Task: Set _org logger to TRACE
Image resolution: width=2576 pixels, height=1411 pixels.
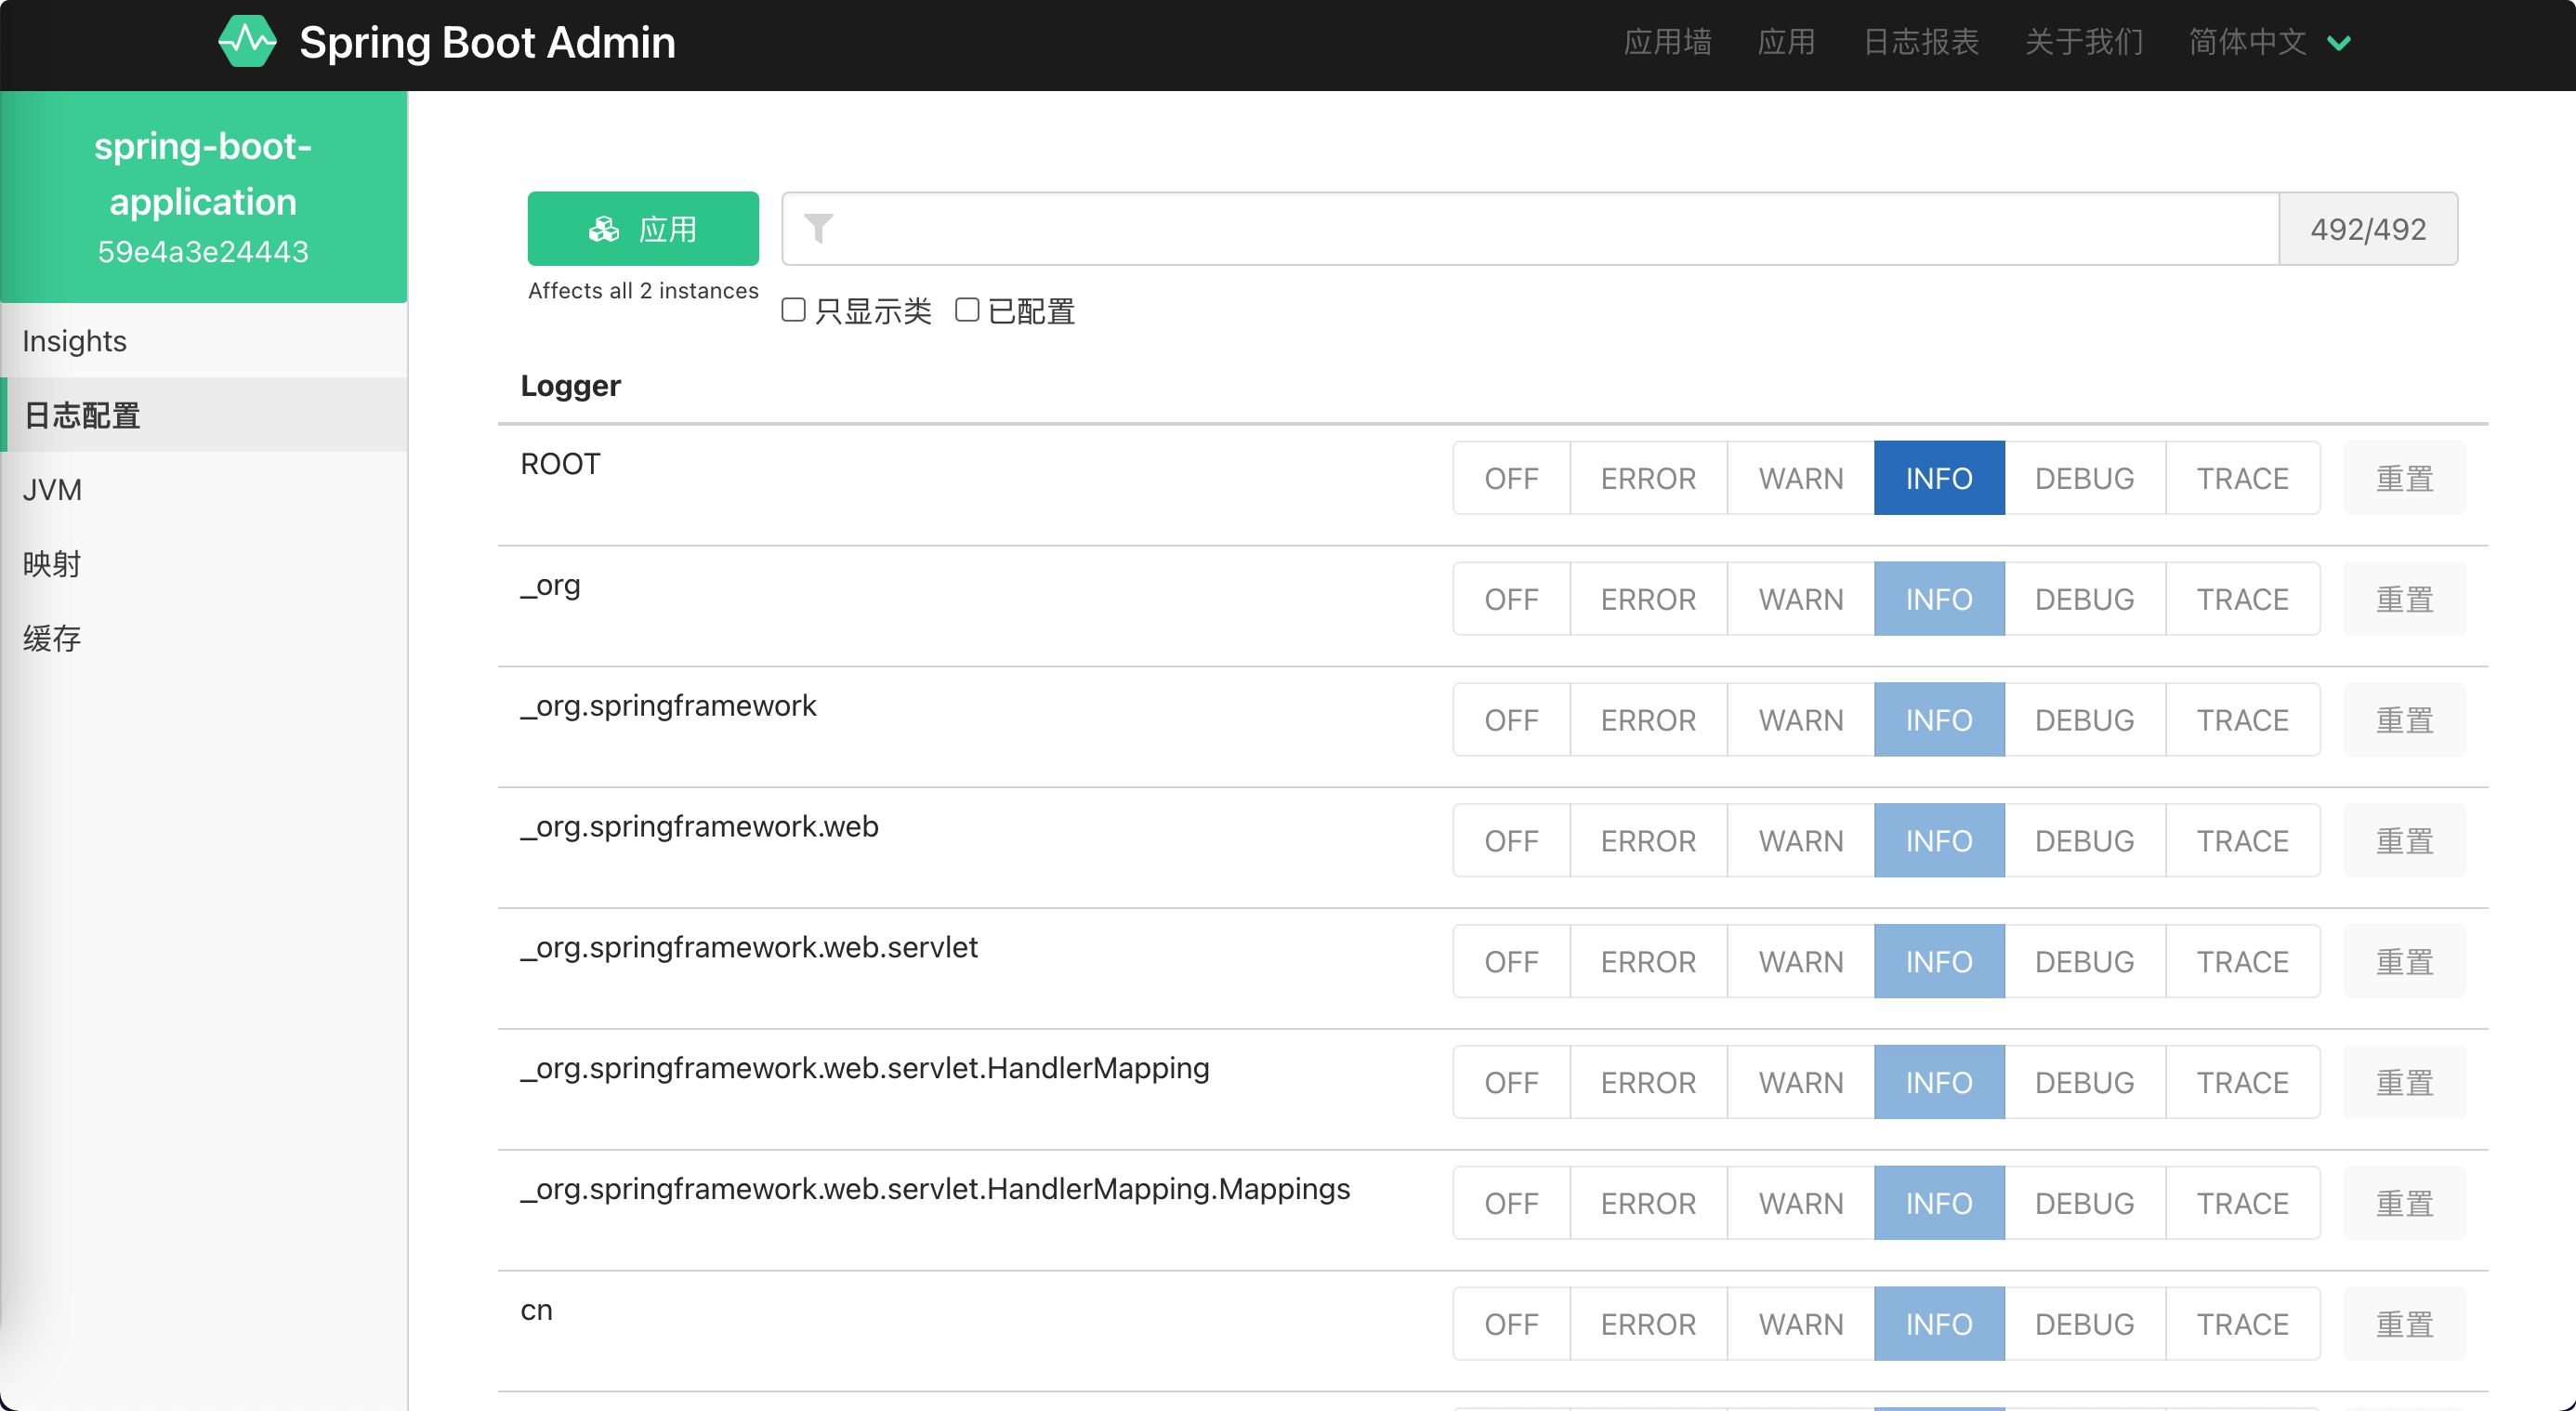Action: 2243,599
